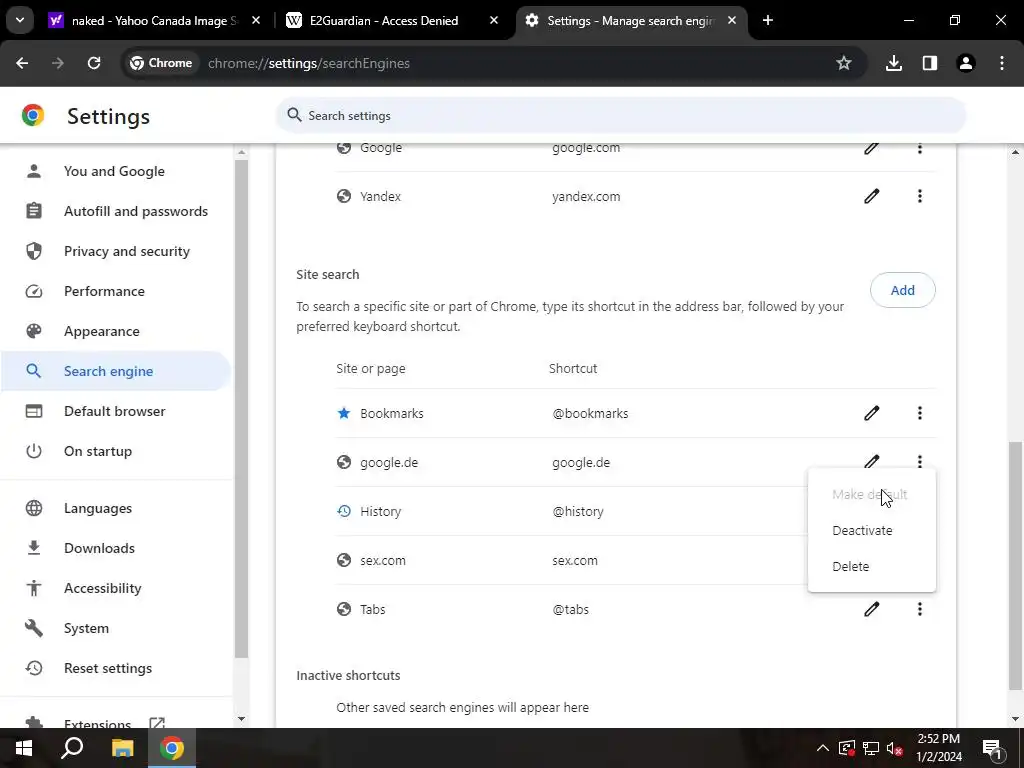Viewport: 1024px width, 768px height.
Task: Click the taskbar clock showing 2:52 PM
Action: tap(938, 748)
